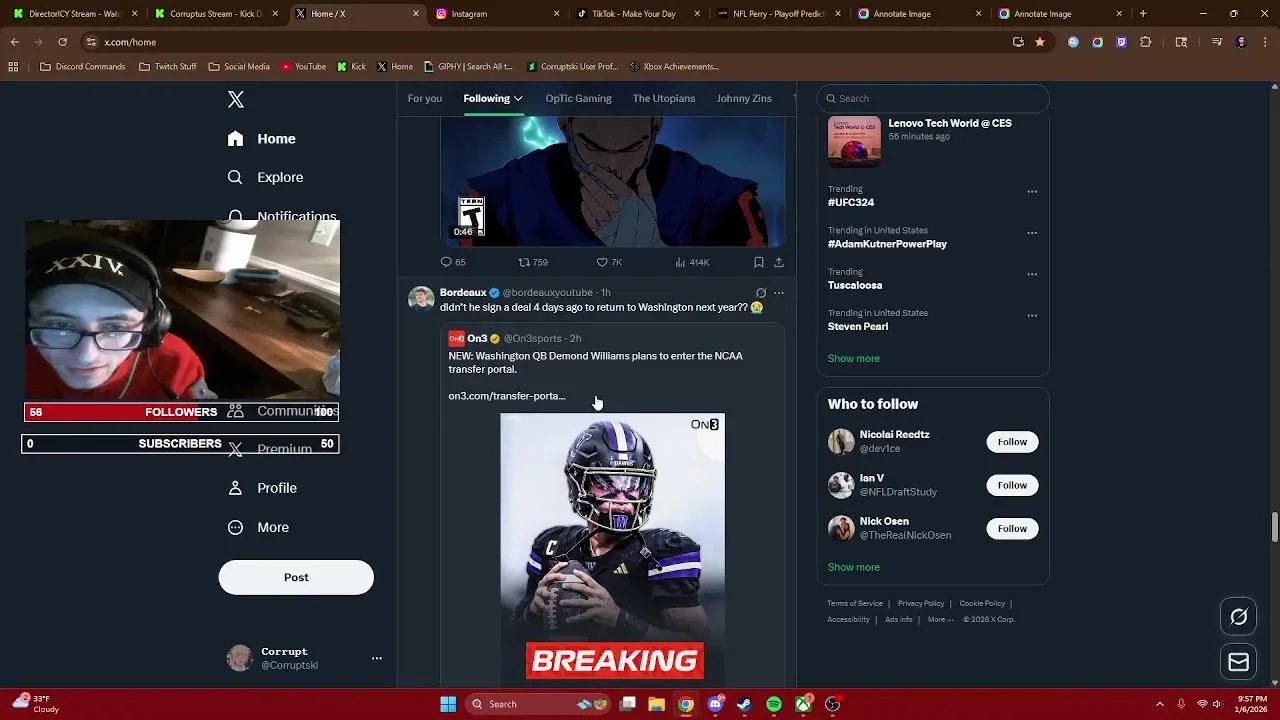Open more options on Bordeaux post
1280x720 pixels.
point(779,293)
